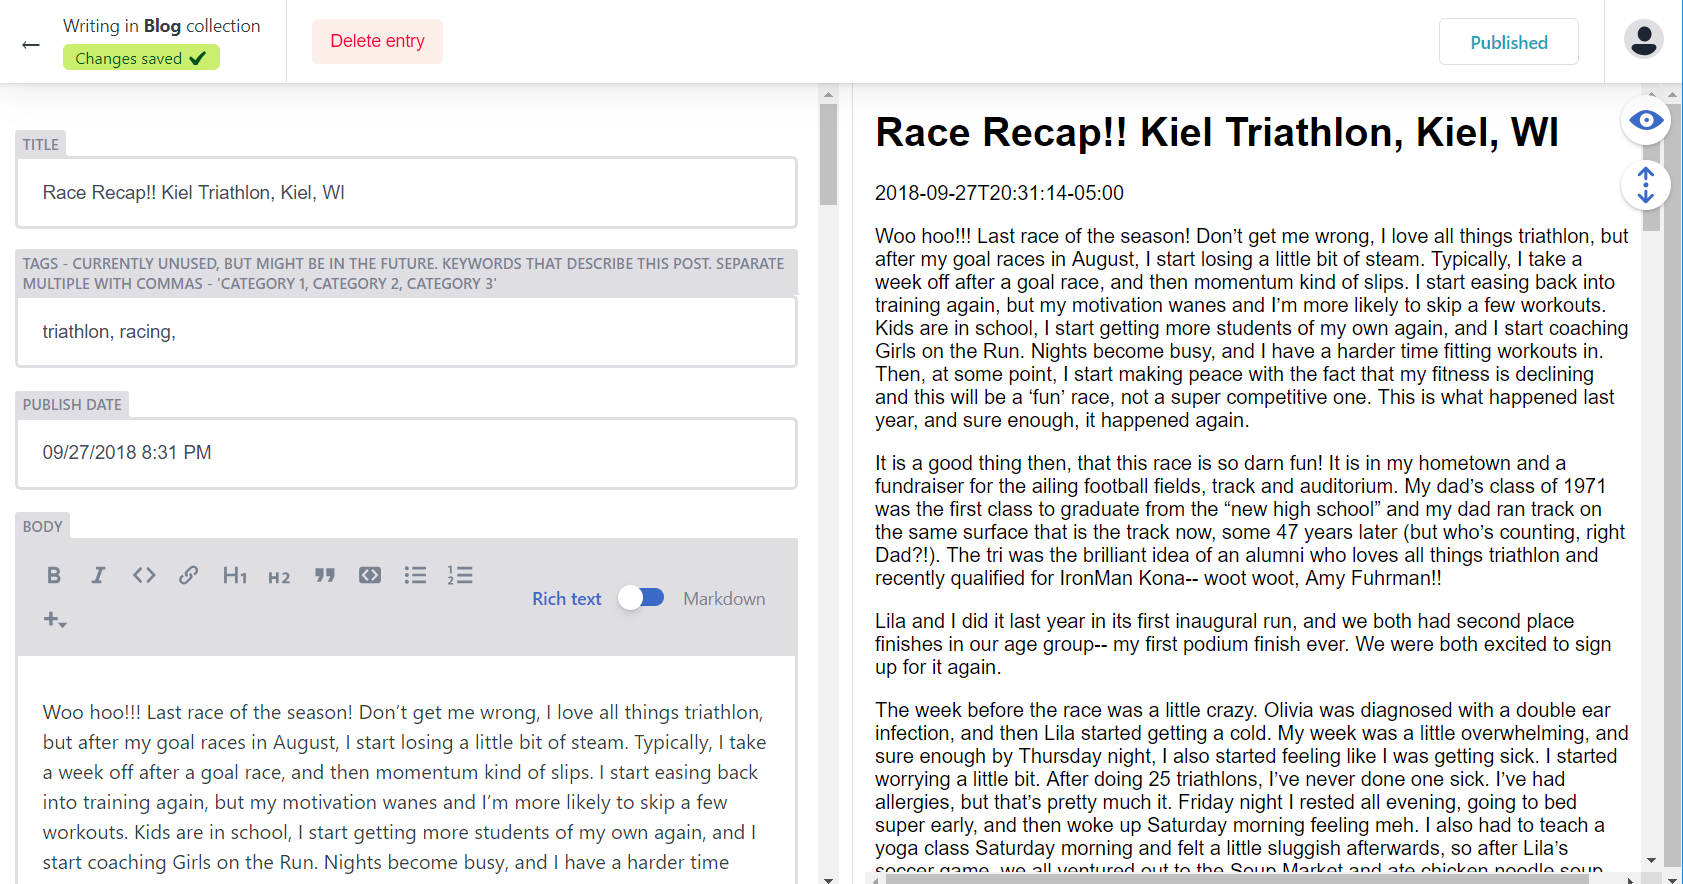This screenshot has height=884, width=1683.
Task: Click Writing in Blog collection text
Action: [x=161, y=26]
